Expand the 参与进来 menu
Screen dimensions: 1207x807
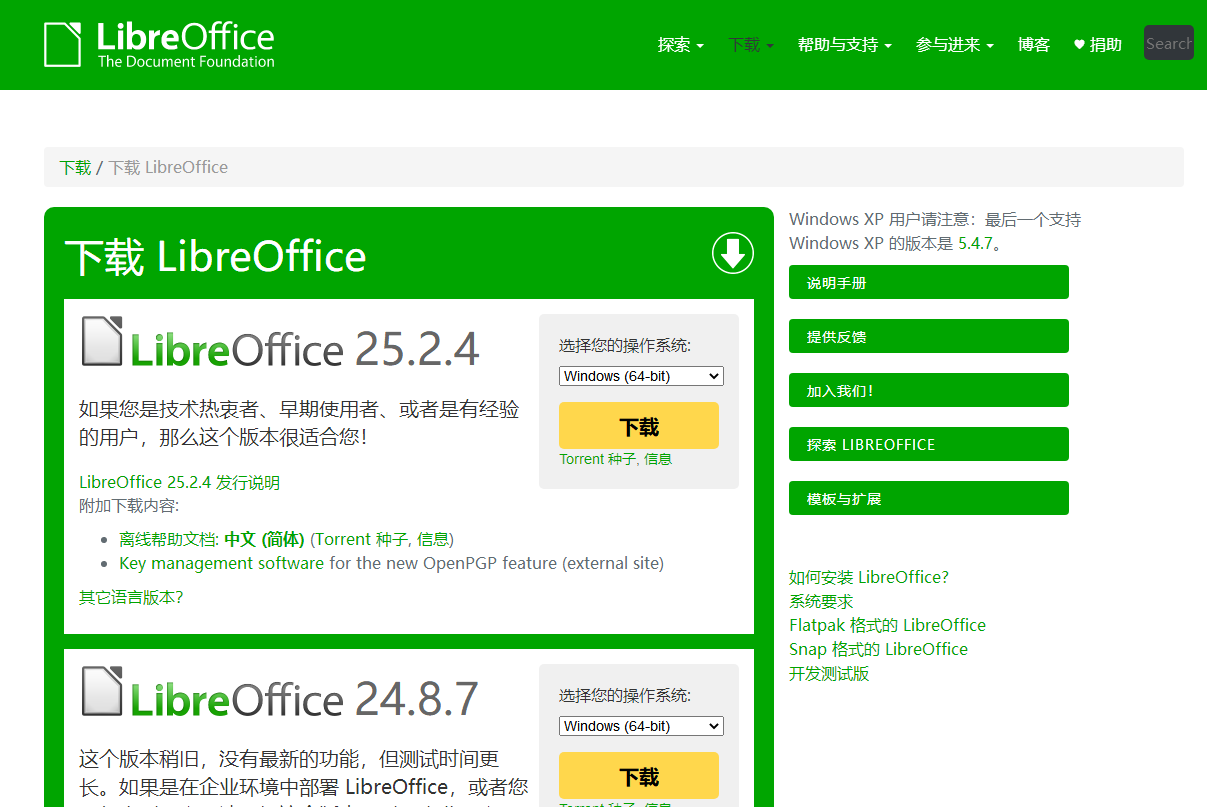click(955, 45)
